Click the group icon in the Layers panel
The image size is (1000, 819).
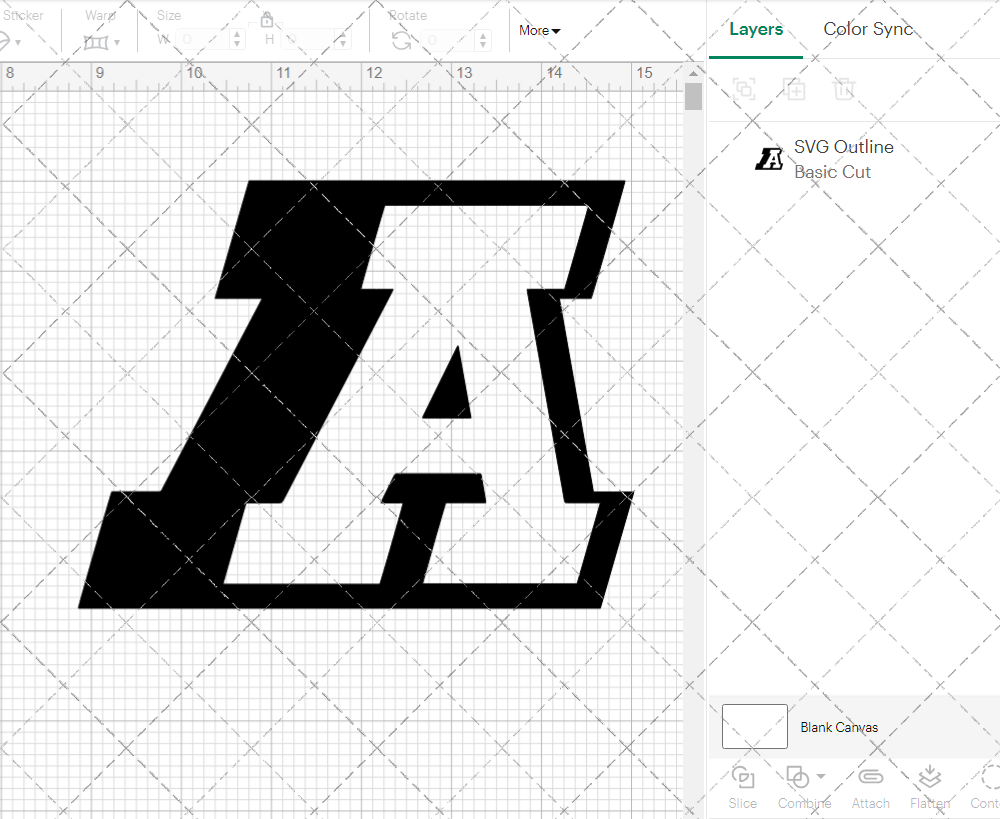pos(742,89)
